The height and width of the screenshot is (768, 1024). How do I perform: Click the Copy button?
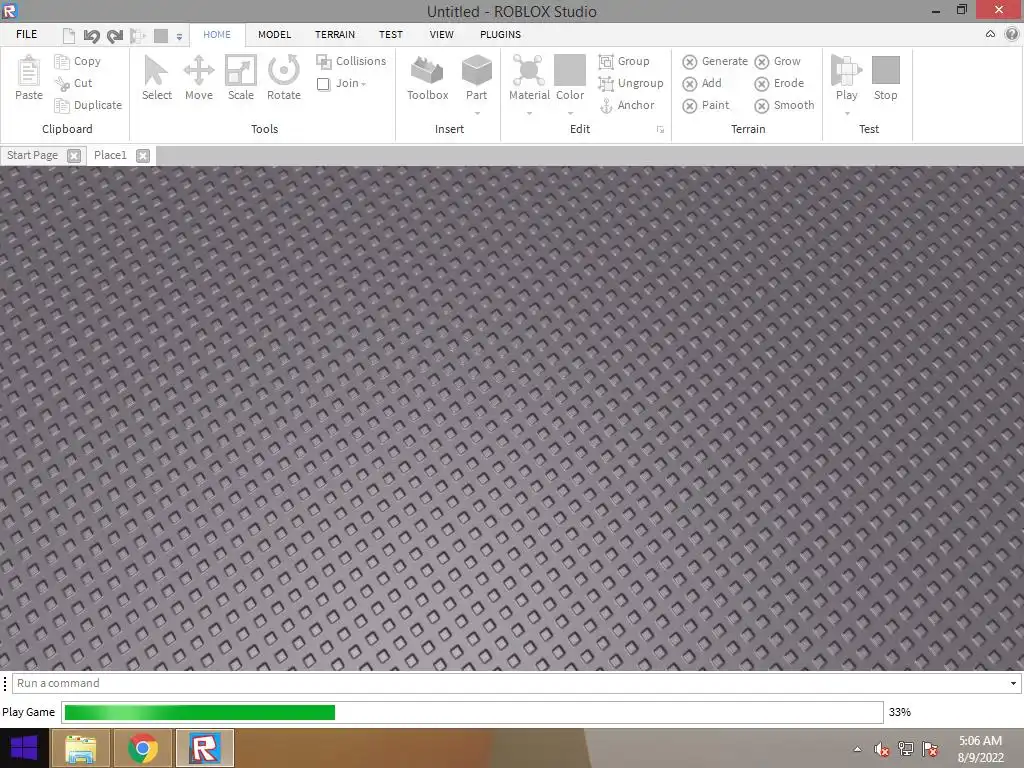78,61
